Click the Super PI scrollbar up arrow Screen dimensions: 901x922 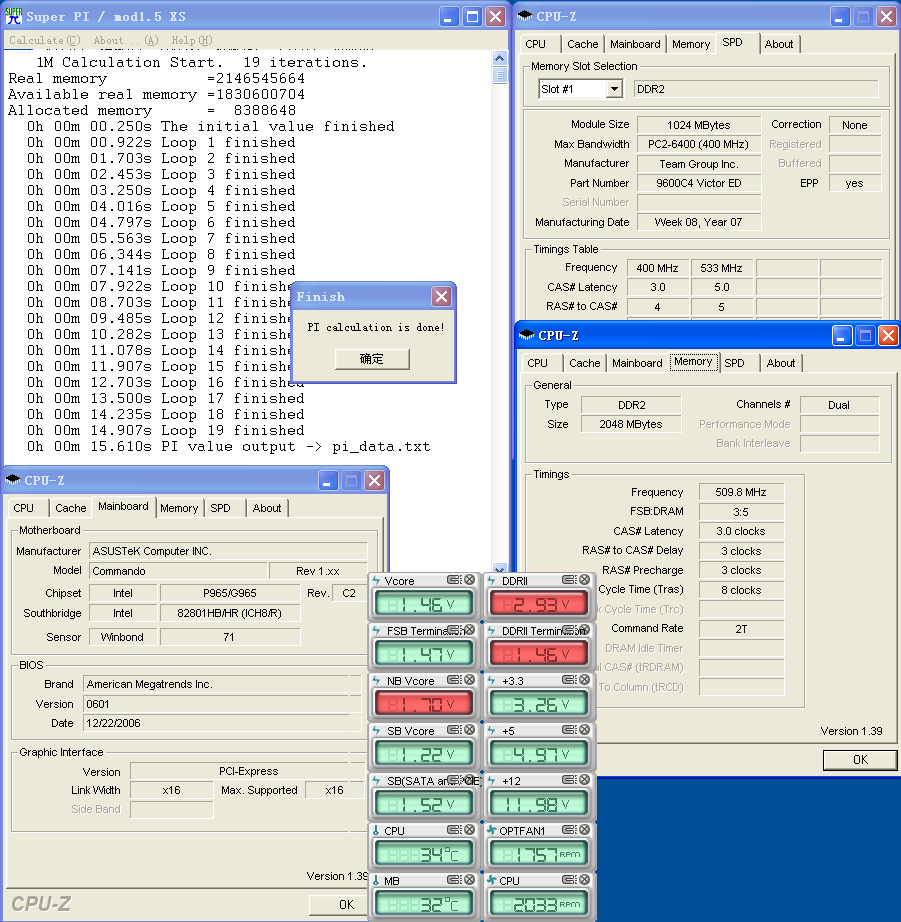[x=500, y=56]
